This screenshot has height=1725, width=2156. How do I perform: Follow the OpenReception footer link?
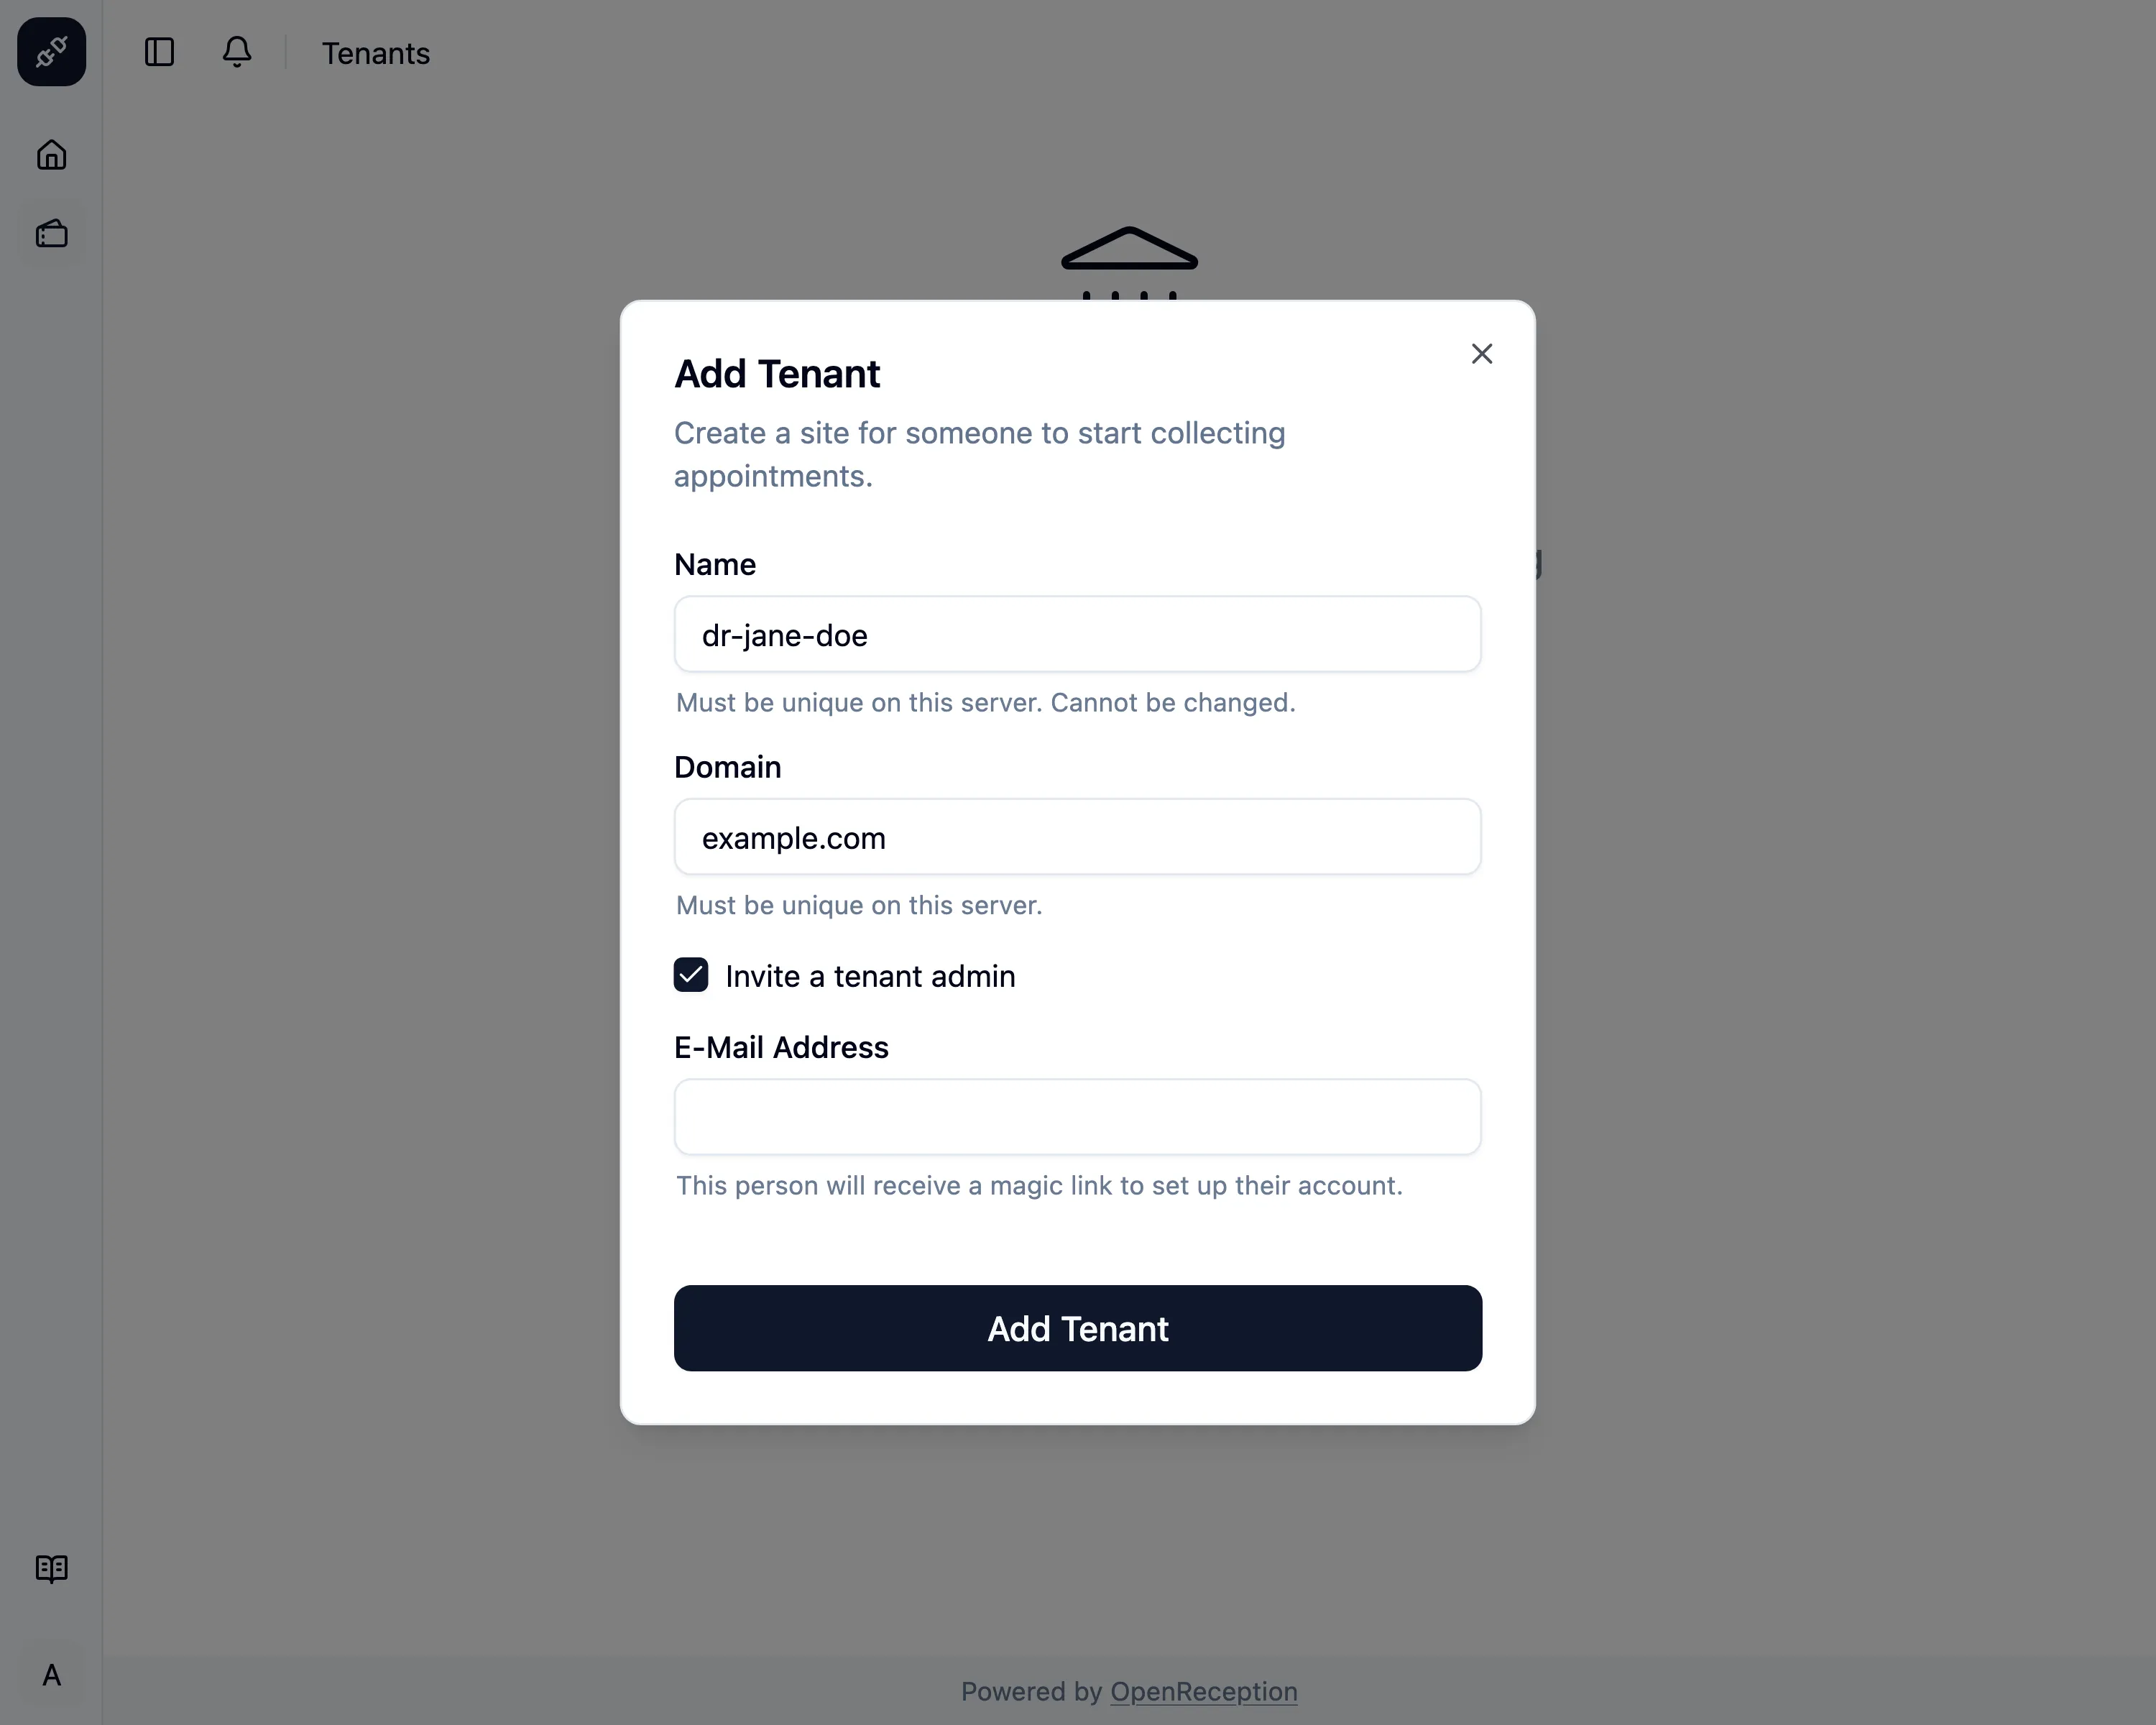click(x=1204, y=1692)
